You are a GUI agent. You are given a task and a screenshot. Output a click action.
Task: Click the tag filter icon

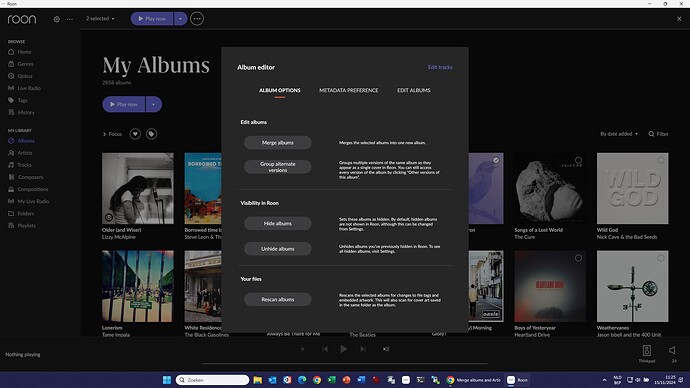click(x=151, y=134)
